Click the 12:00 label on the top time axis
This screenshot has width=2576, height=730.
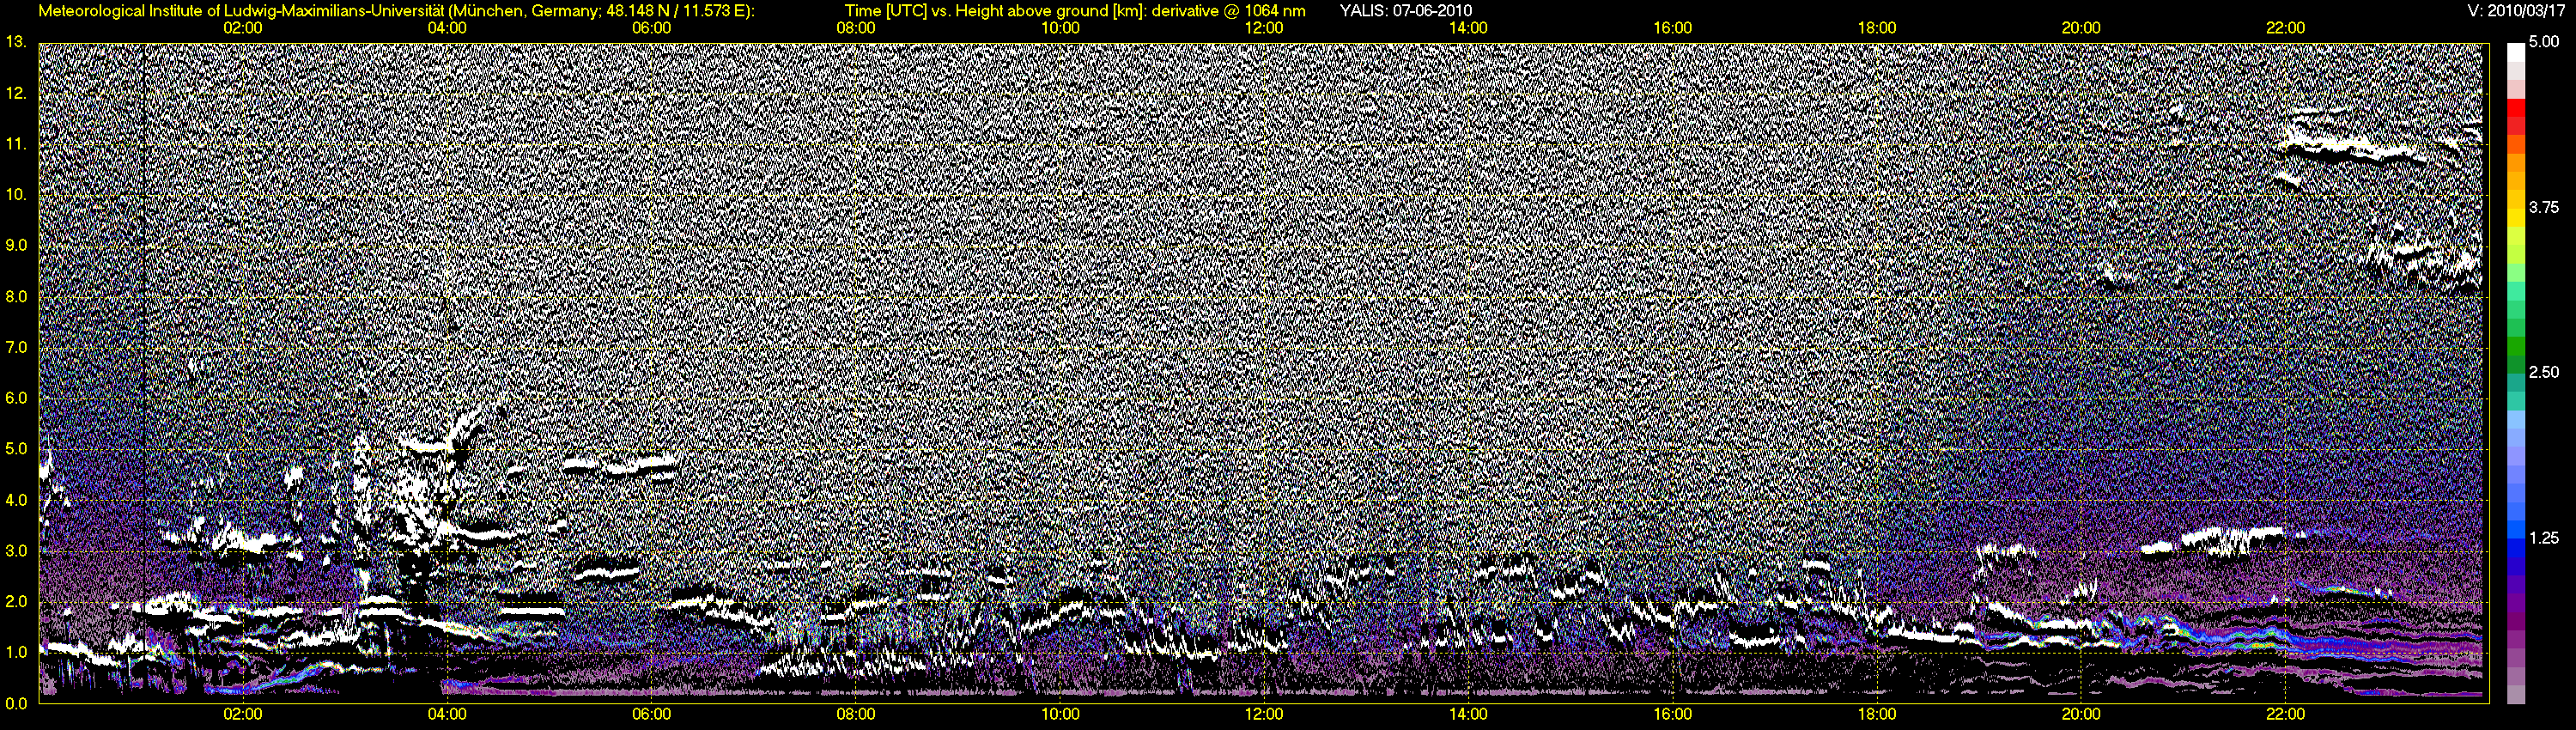pyautogui.click(x=1264, y=28)
